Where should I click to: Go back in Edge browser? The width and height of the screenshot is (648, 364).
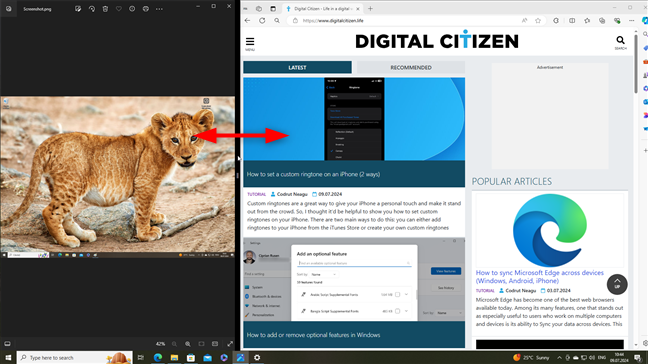coord(248,21)
